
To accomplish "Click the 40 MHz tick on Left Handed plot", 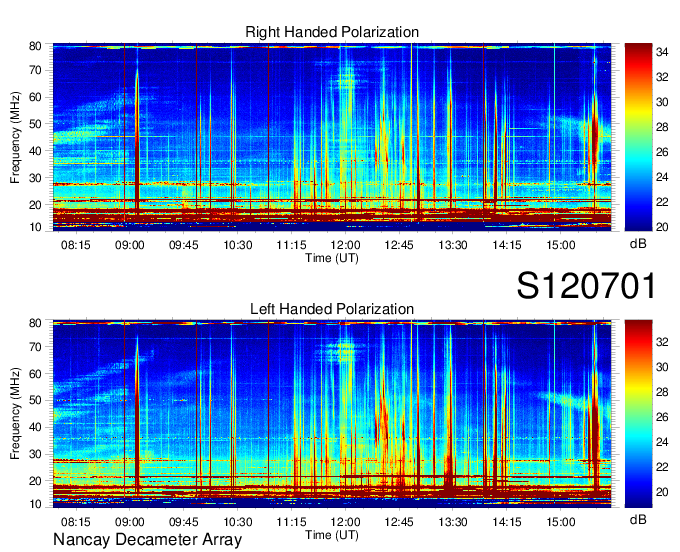I will coord(35,427).
